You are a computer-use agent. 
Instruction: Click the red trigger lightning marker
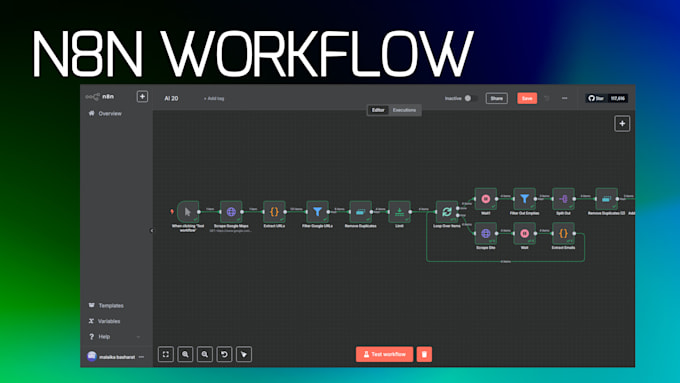[x=172, y=212]
